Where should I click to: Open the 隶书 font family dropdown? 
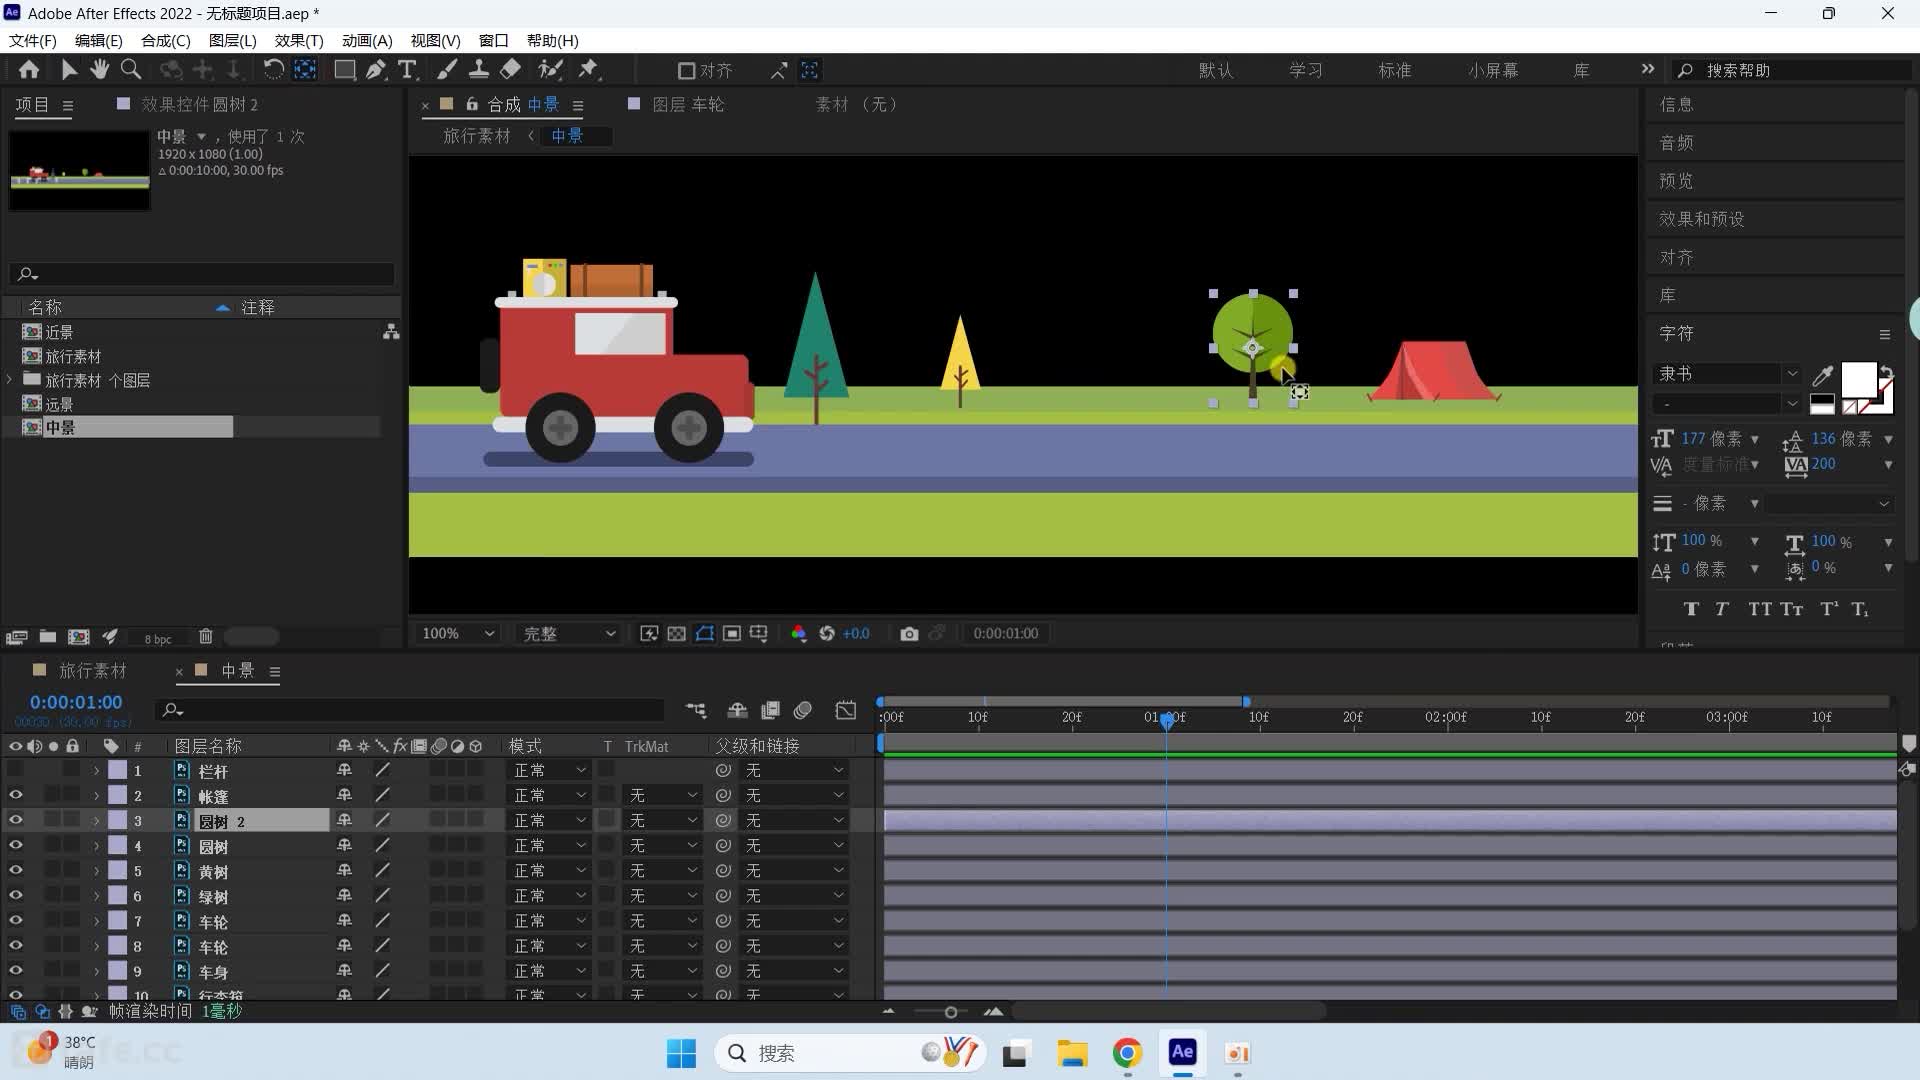point(1728,374)
